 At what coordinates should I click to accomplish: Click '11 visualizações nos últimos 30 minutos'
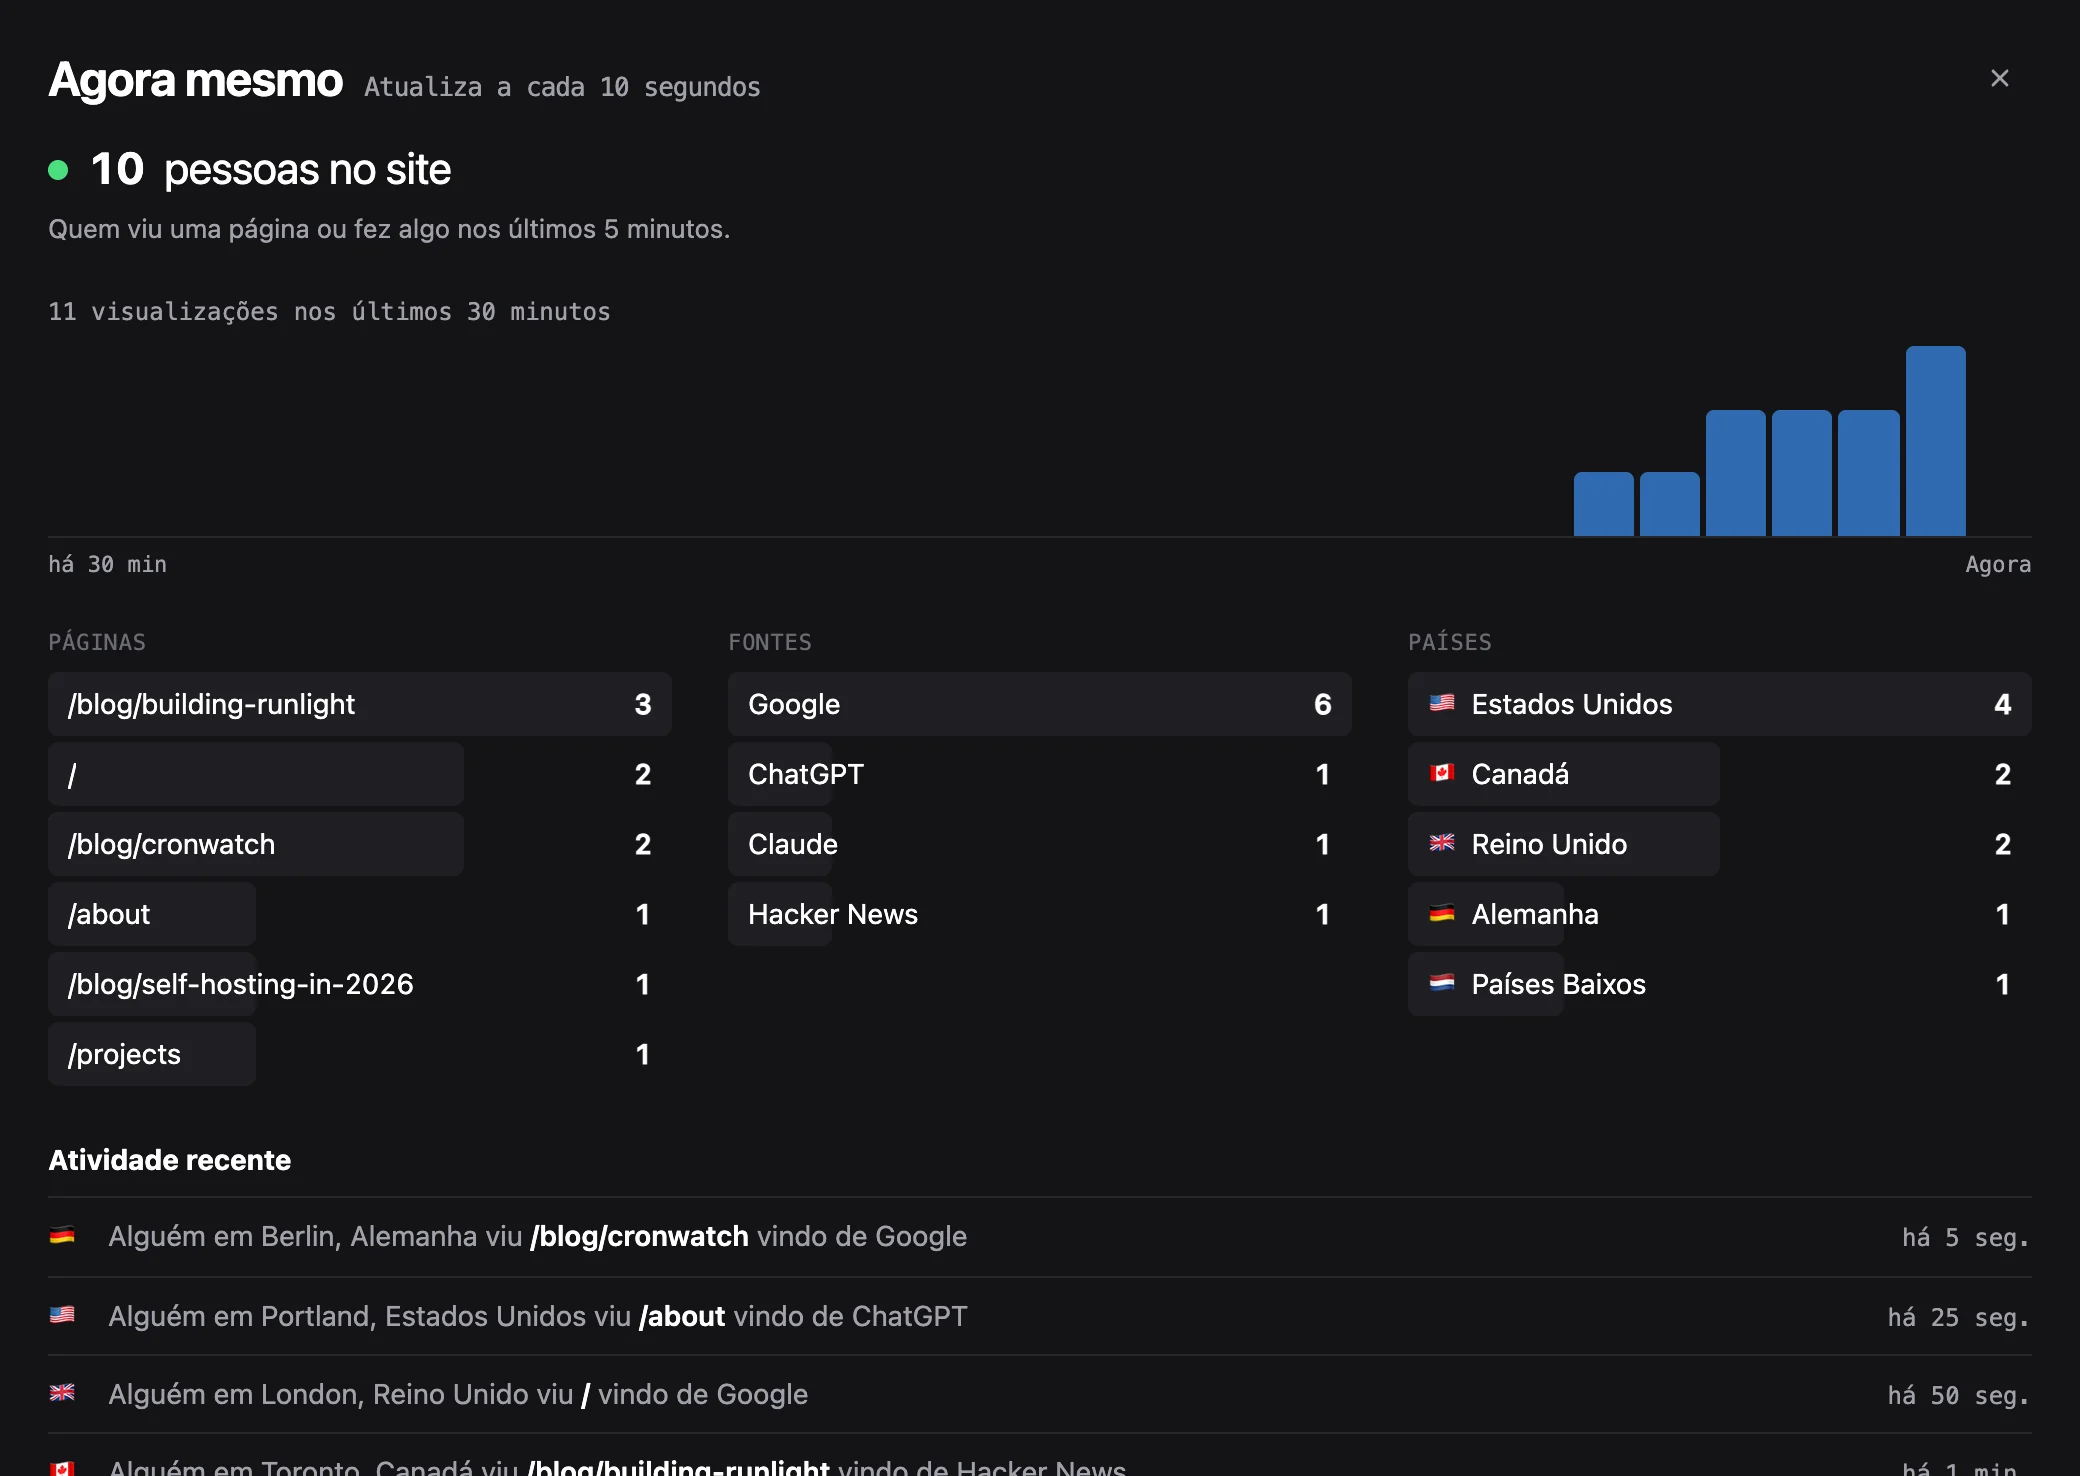click(x=329, y=312)
